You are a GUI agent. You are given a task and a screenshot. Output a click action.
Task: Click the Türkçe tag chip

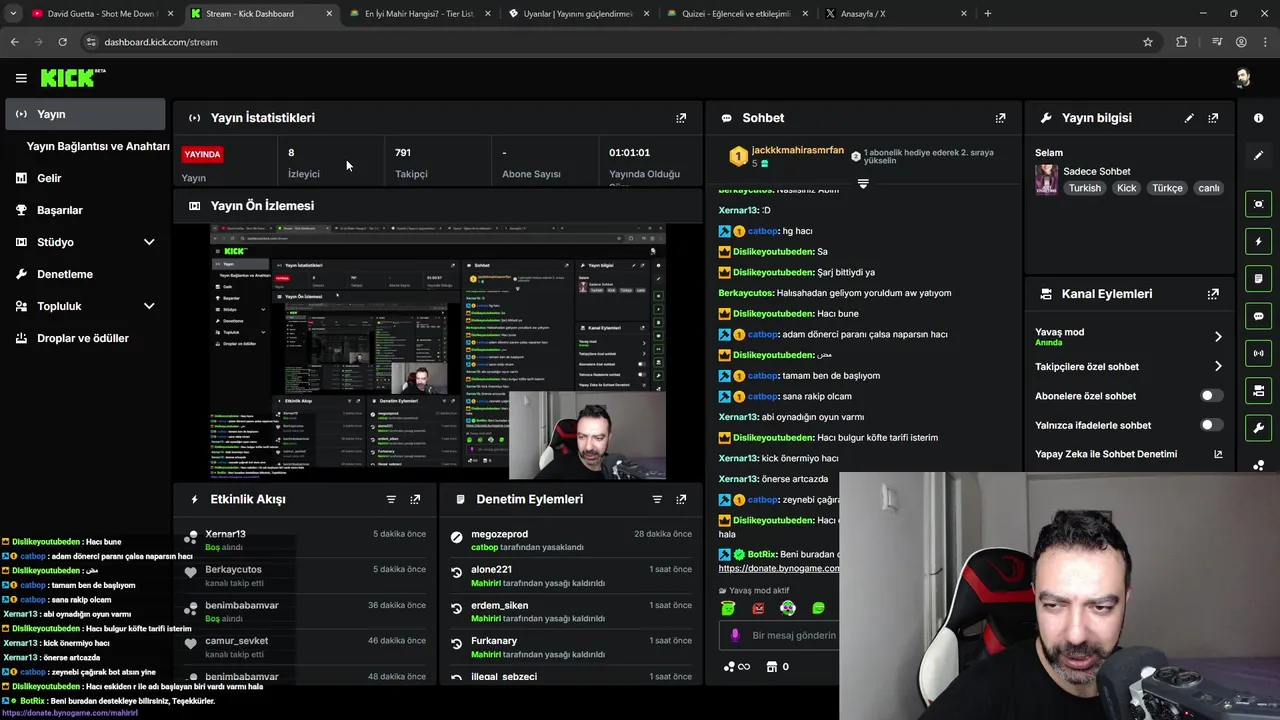tap(1167, 188)
